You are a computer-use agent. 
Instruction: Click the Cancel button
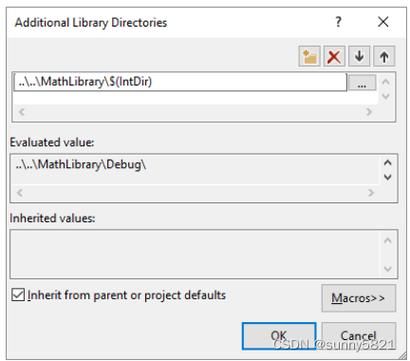(359, 336)
